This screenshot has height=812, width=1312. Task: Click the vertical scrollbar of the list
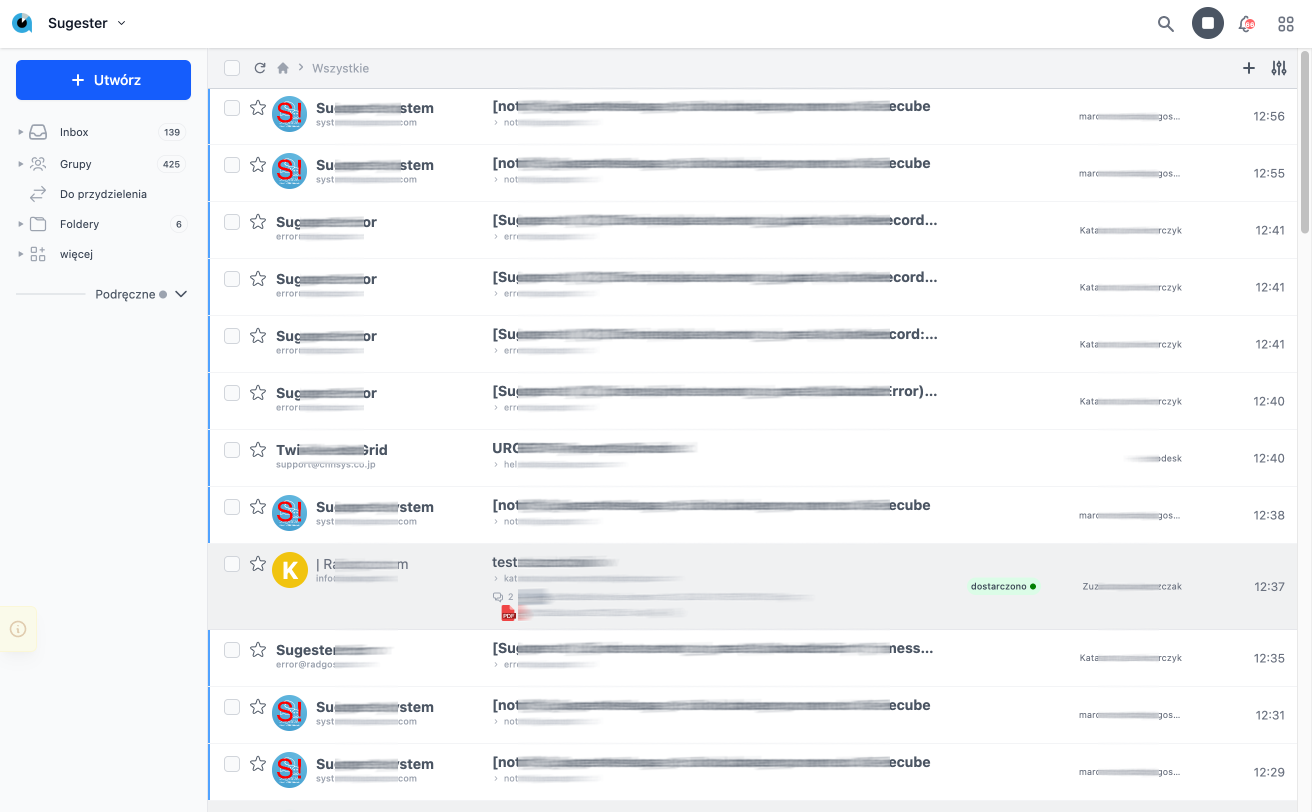pyautogui.click(x=1305, y=140)
